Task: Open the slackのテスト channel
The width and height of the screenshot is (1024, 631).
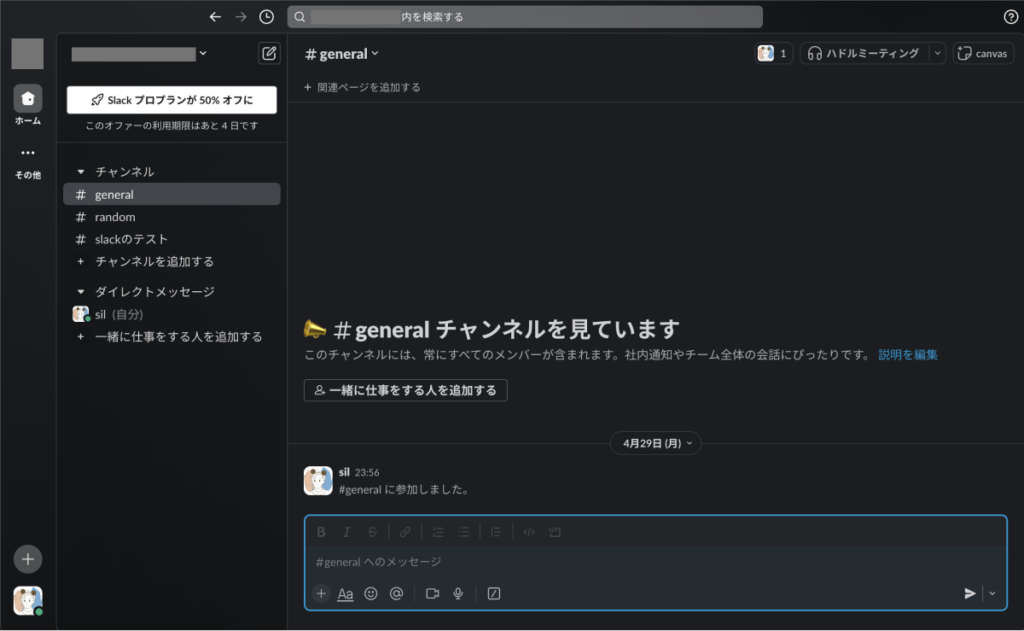Action: coord(131,239)
